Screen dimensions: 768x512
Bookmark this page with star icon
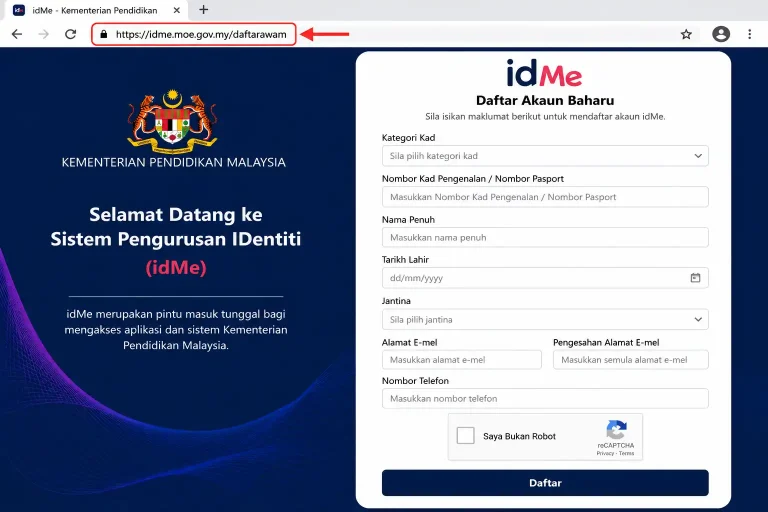[x=686, y=34]
